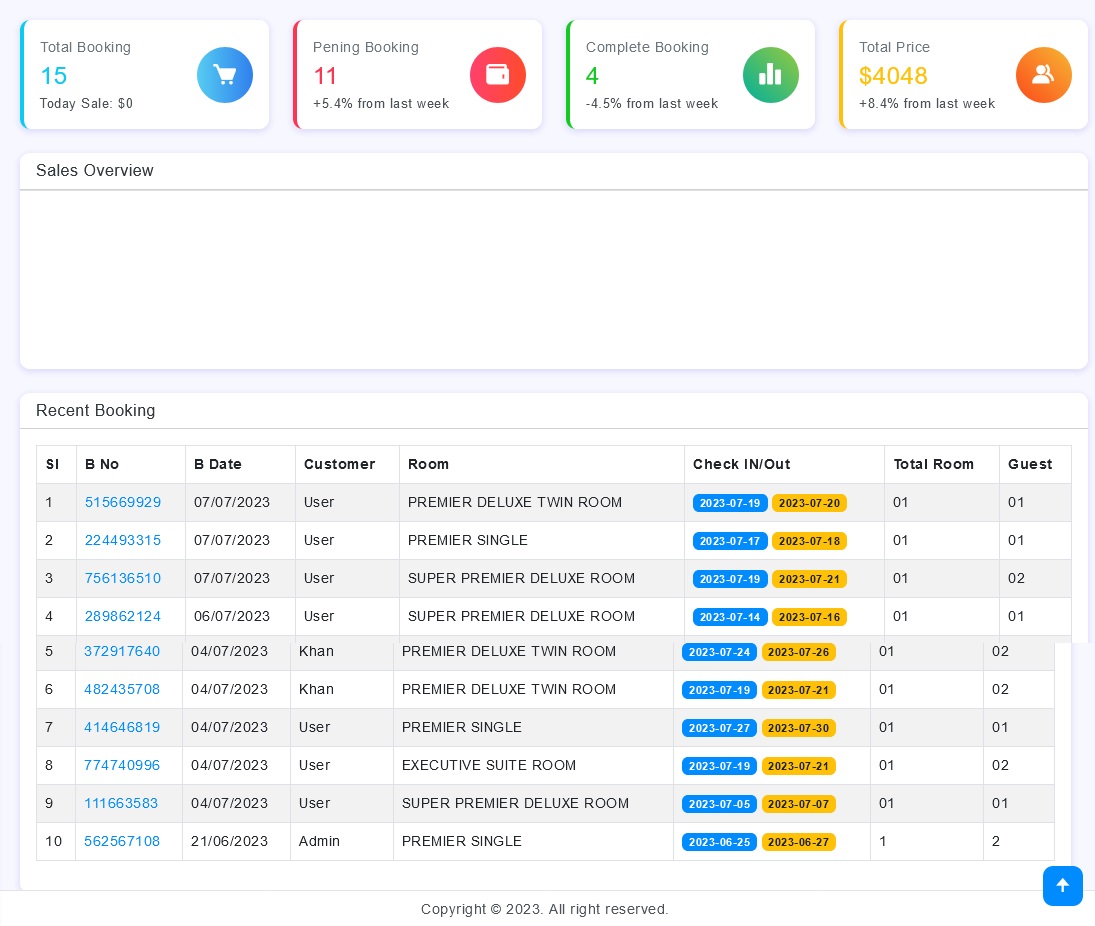Open booking number 562567108
The image size is (1095, 926).
(122, 841)
